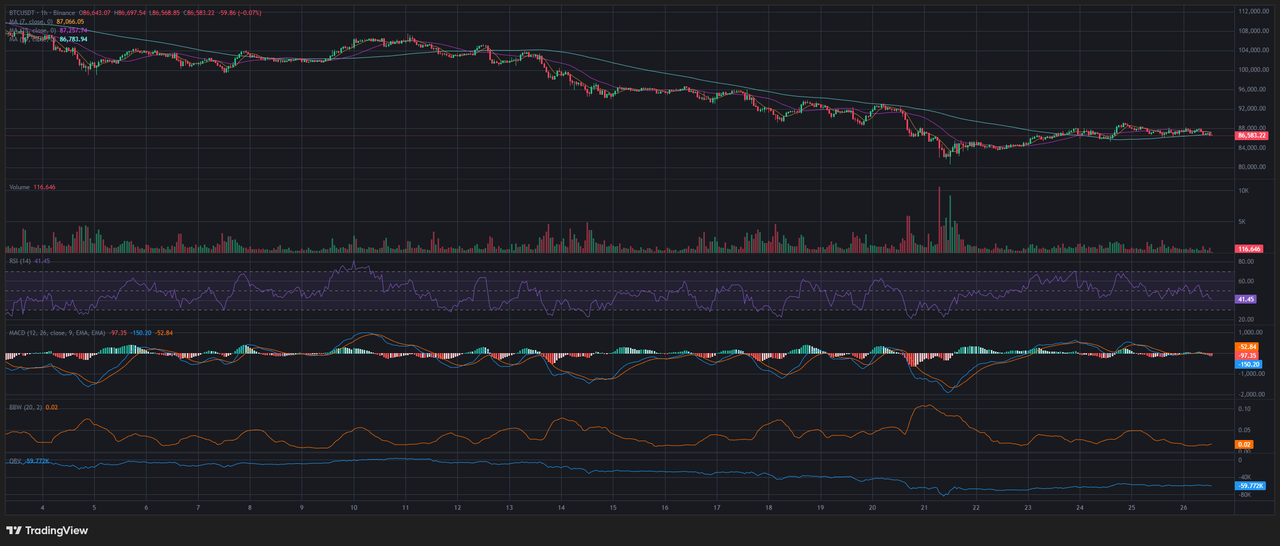Click the 10K volume axis label
The width and height of the screenshot is (1280, 546).
1244,190
